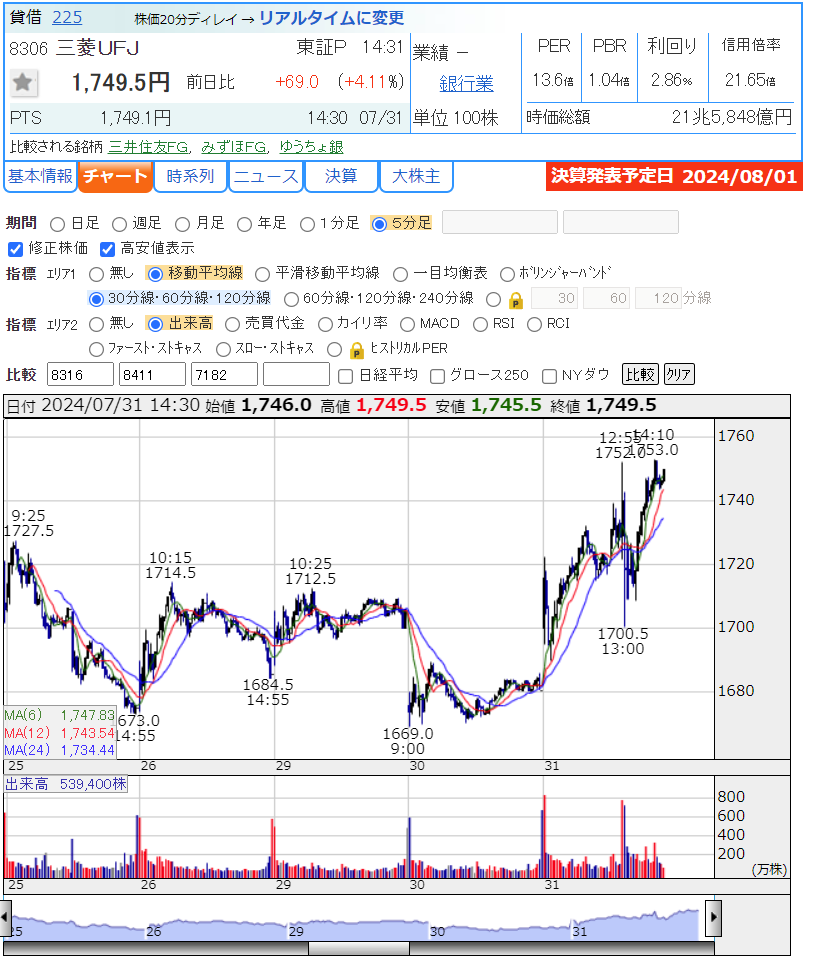826x958 pixels.
Task: Select the RSI indicator radio
Action: [x=480, y=324]
